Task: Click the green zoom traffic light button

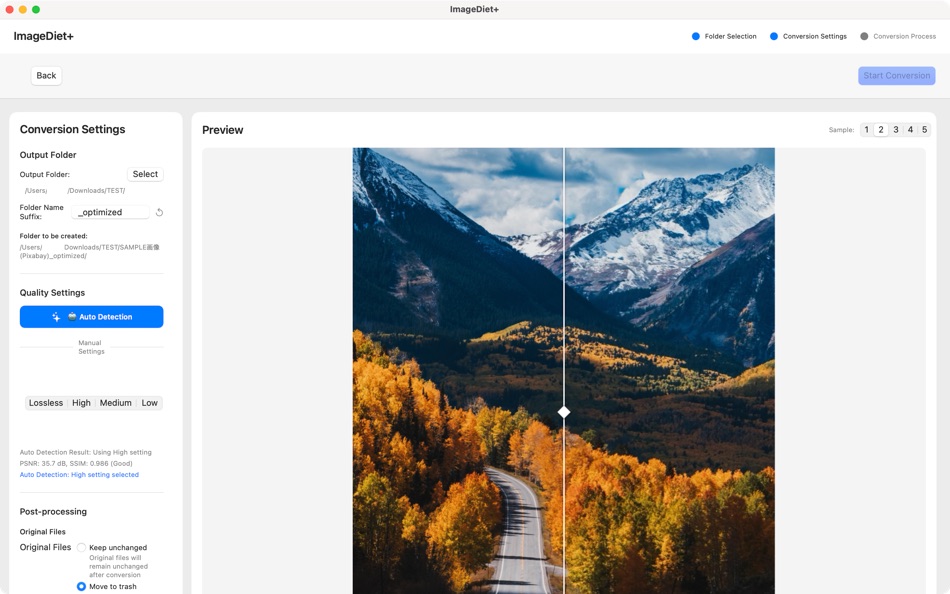Action: 34,8
